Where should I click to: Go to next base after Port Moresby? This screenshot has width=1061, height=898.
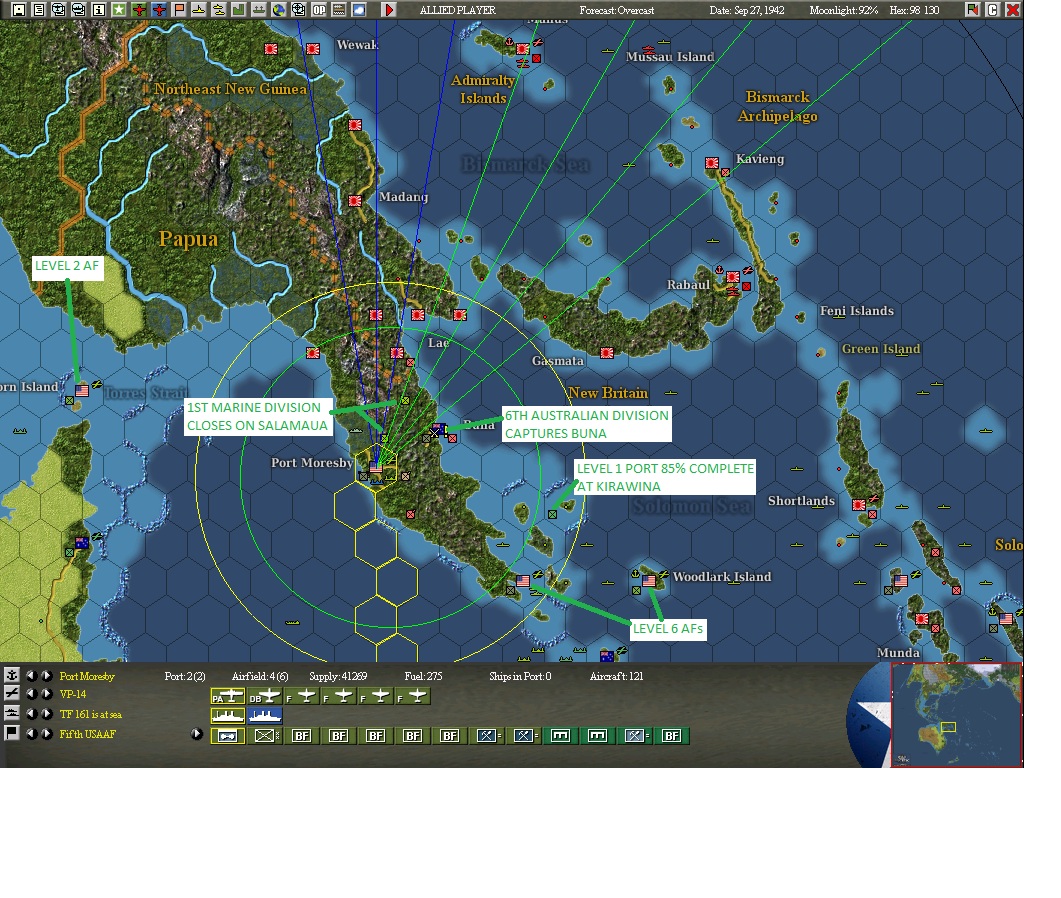46,675
